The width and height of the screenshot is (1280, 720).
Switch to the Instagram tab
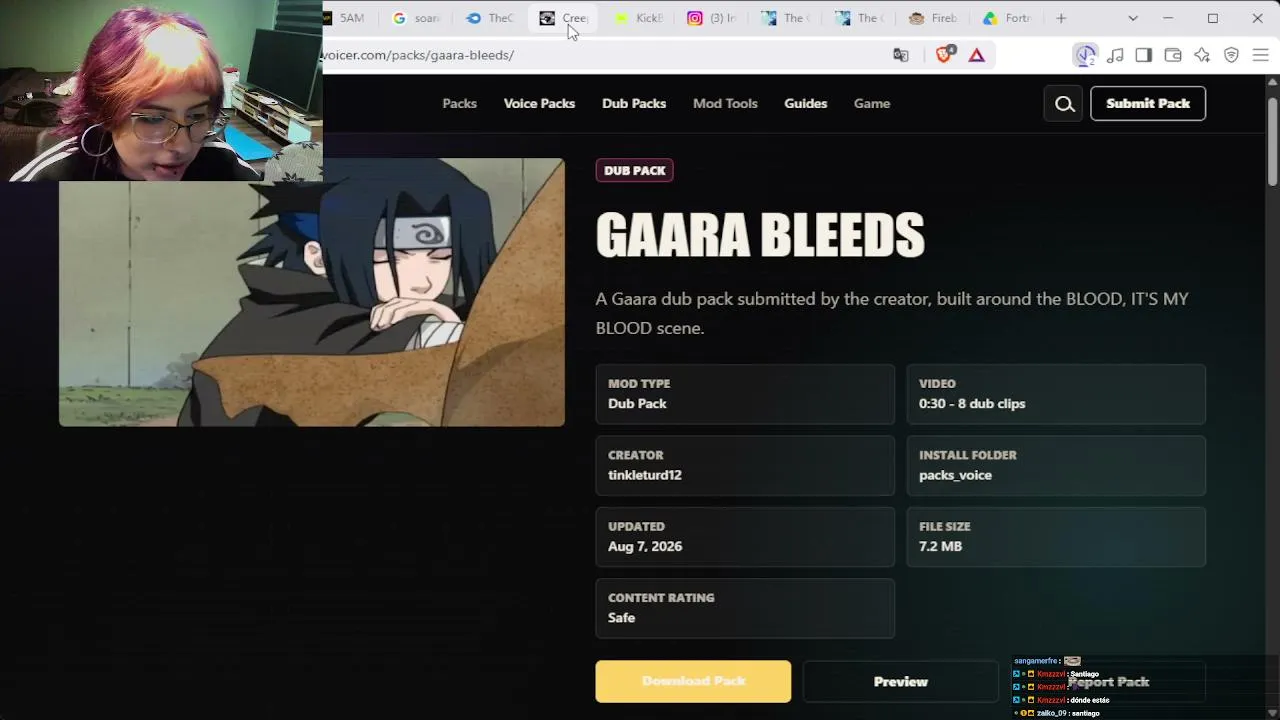click(x=710, y=18)
